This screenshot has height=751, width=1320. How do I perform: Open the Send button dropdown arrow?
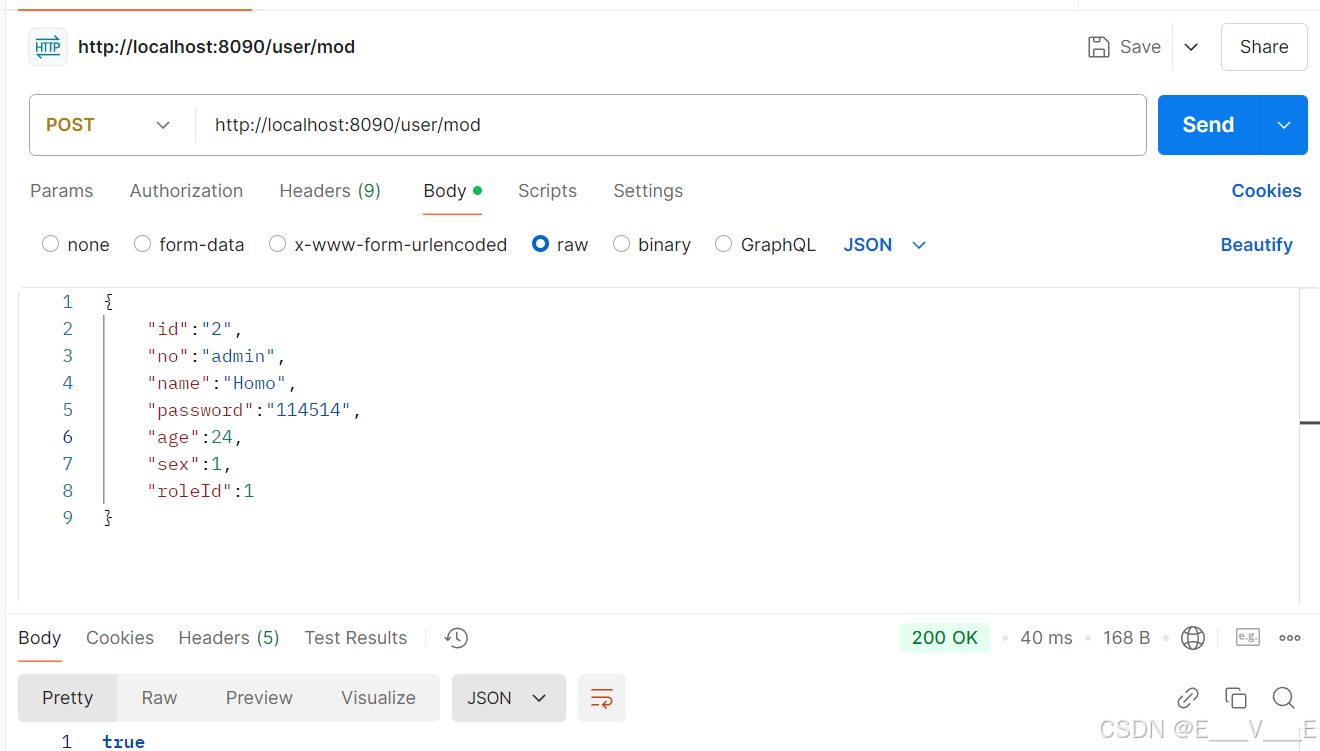[1284, 125]
